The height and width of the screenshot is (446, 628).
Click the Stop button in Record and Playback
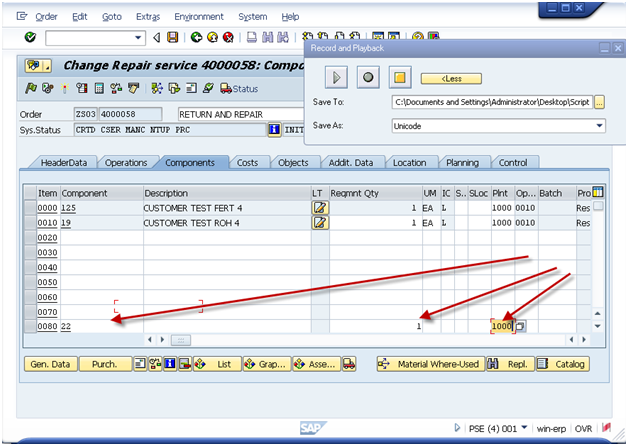click(x=400, y=77)
